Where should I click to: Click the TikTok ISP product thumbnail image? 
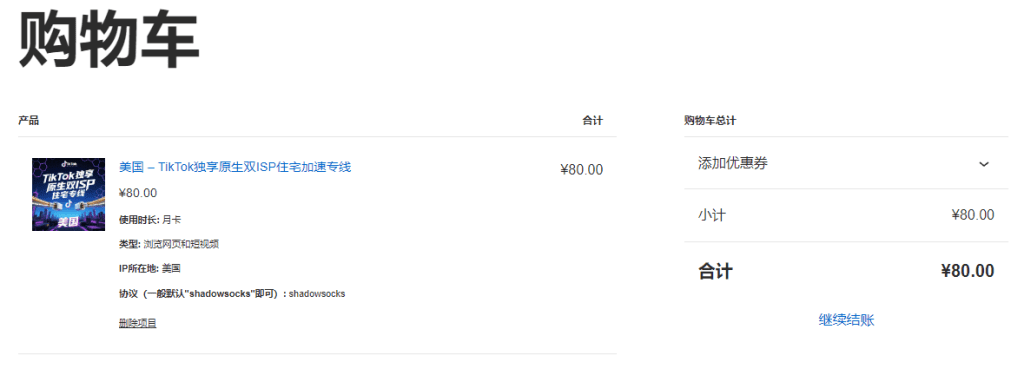69,194
